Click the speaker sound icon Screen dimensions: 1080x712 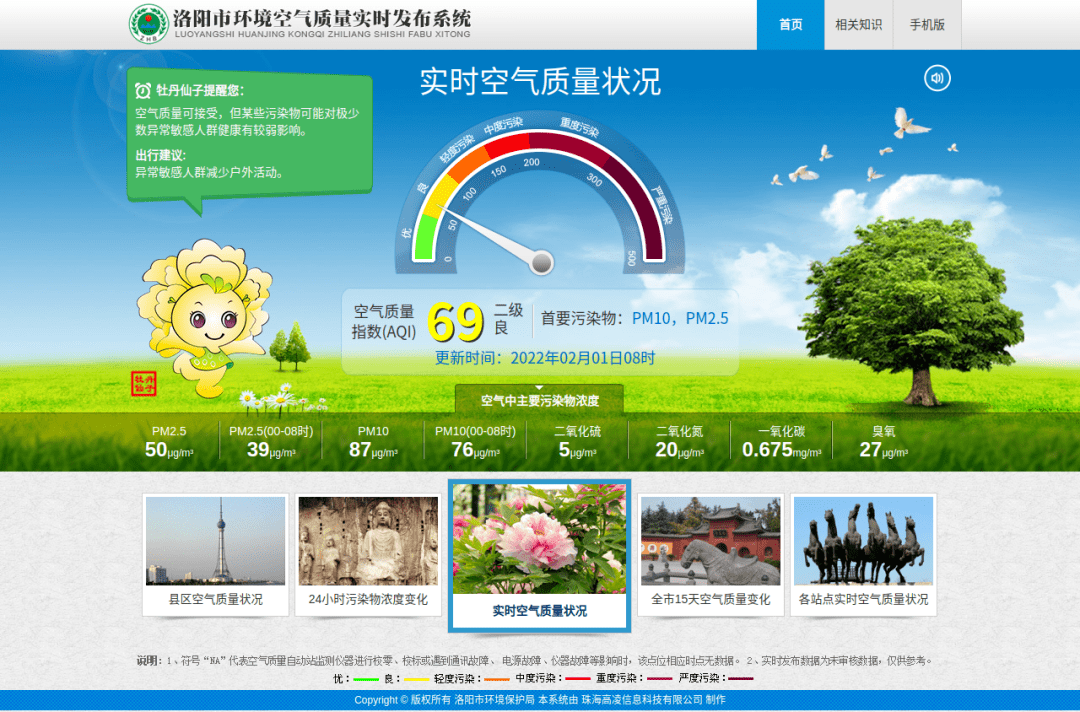point(937,78)
